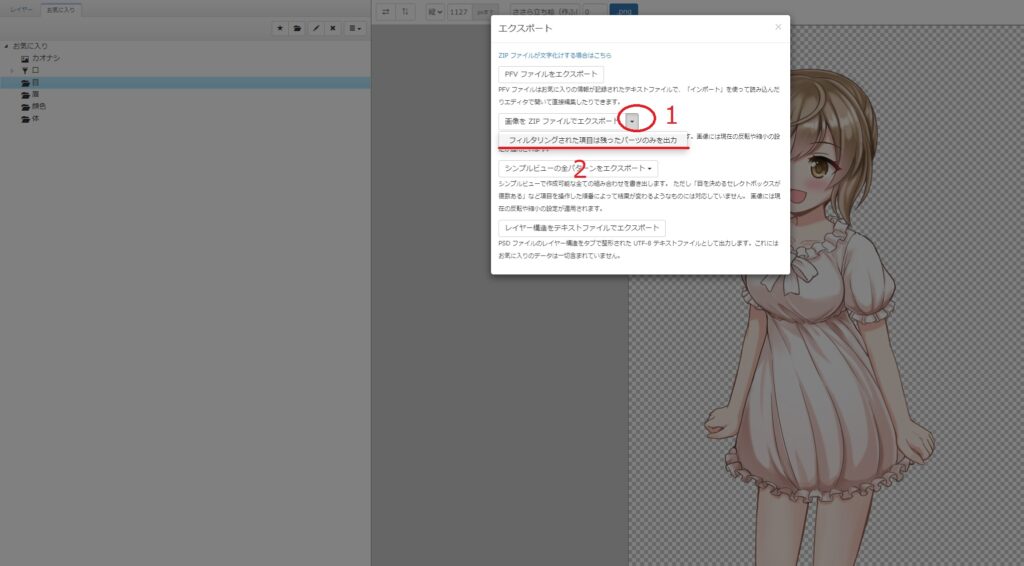
Task: Click the folder icon beside 頬色
Action: 25,107
